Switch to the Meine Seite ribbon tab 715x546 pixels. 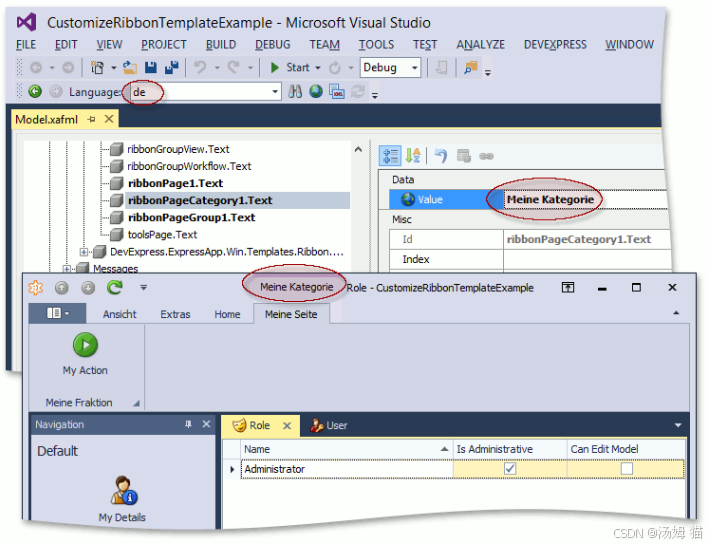point(291,314)
